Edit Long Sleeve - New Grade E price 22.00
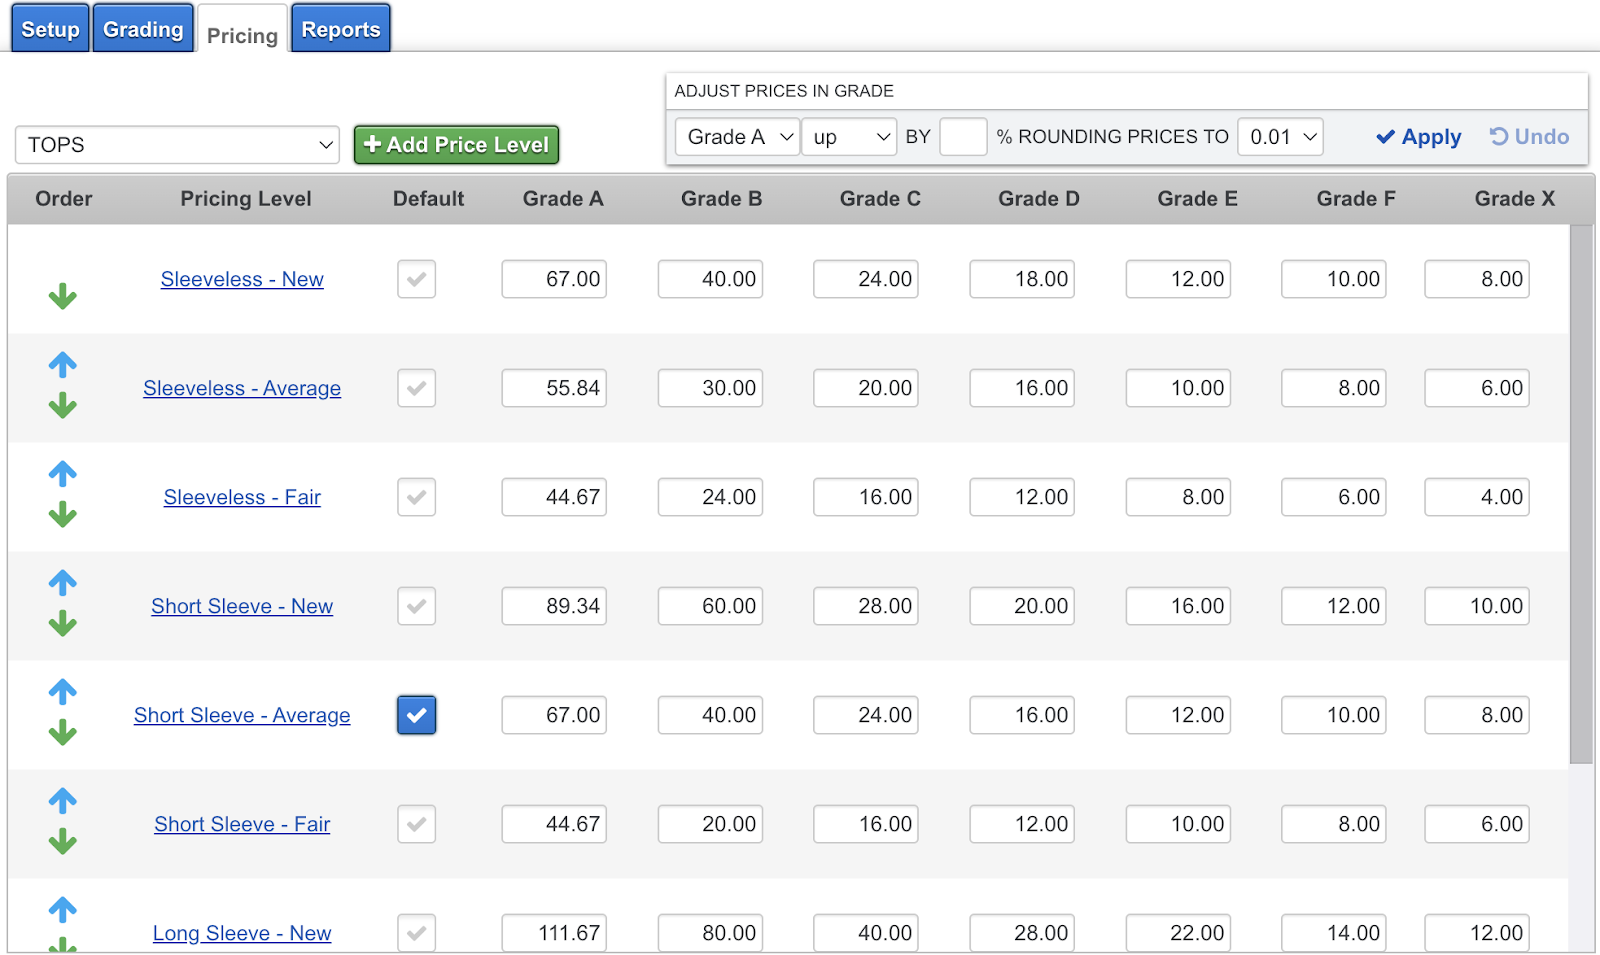The height and width of the screenshot is (955, 1600). pos(1178,933)
